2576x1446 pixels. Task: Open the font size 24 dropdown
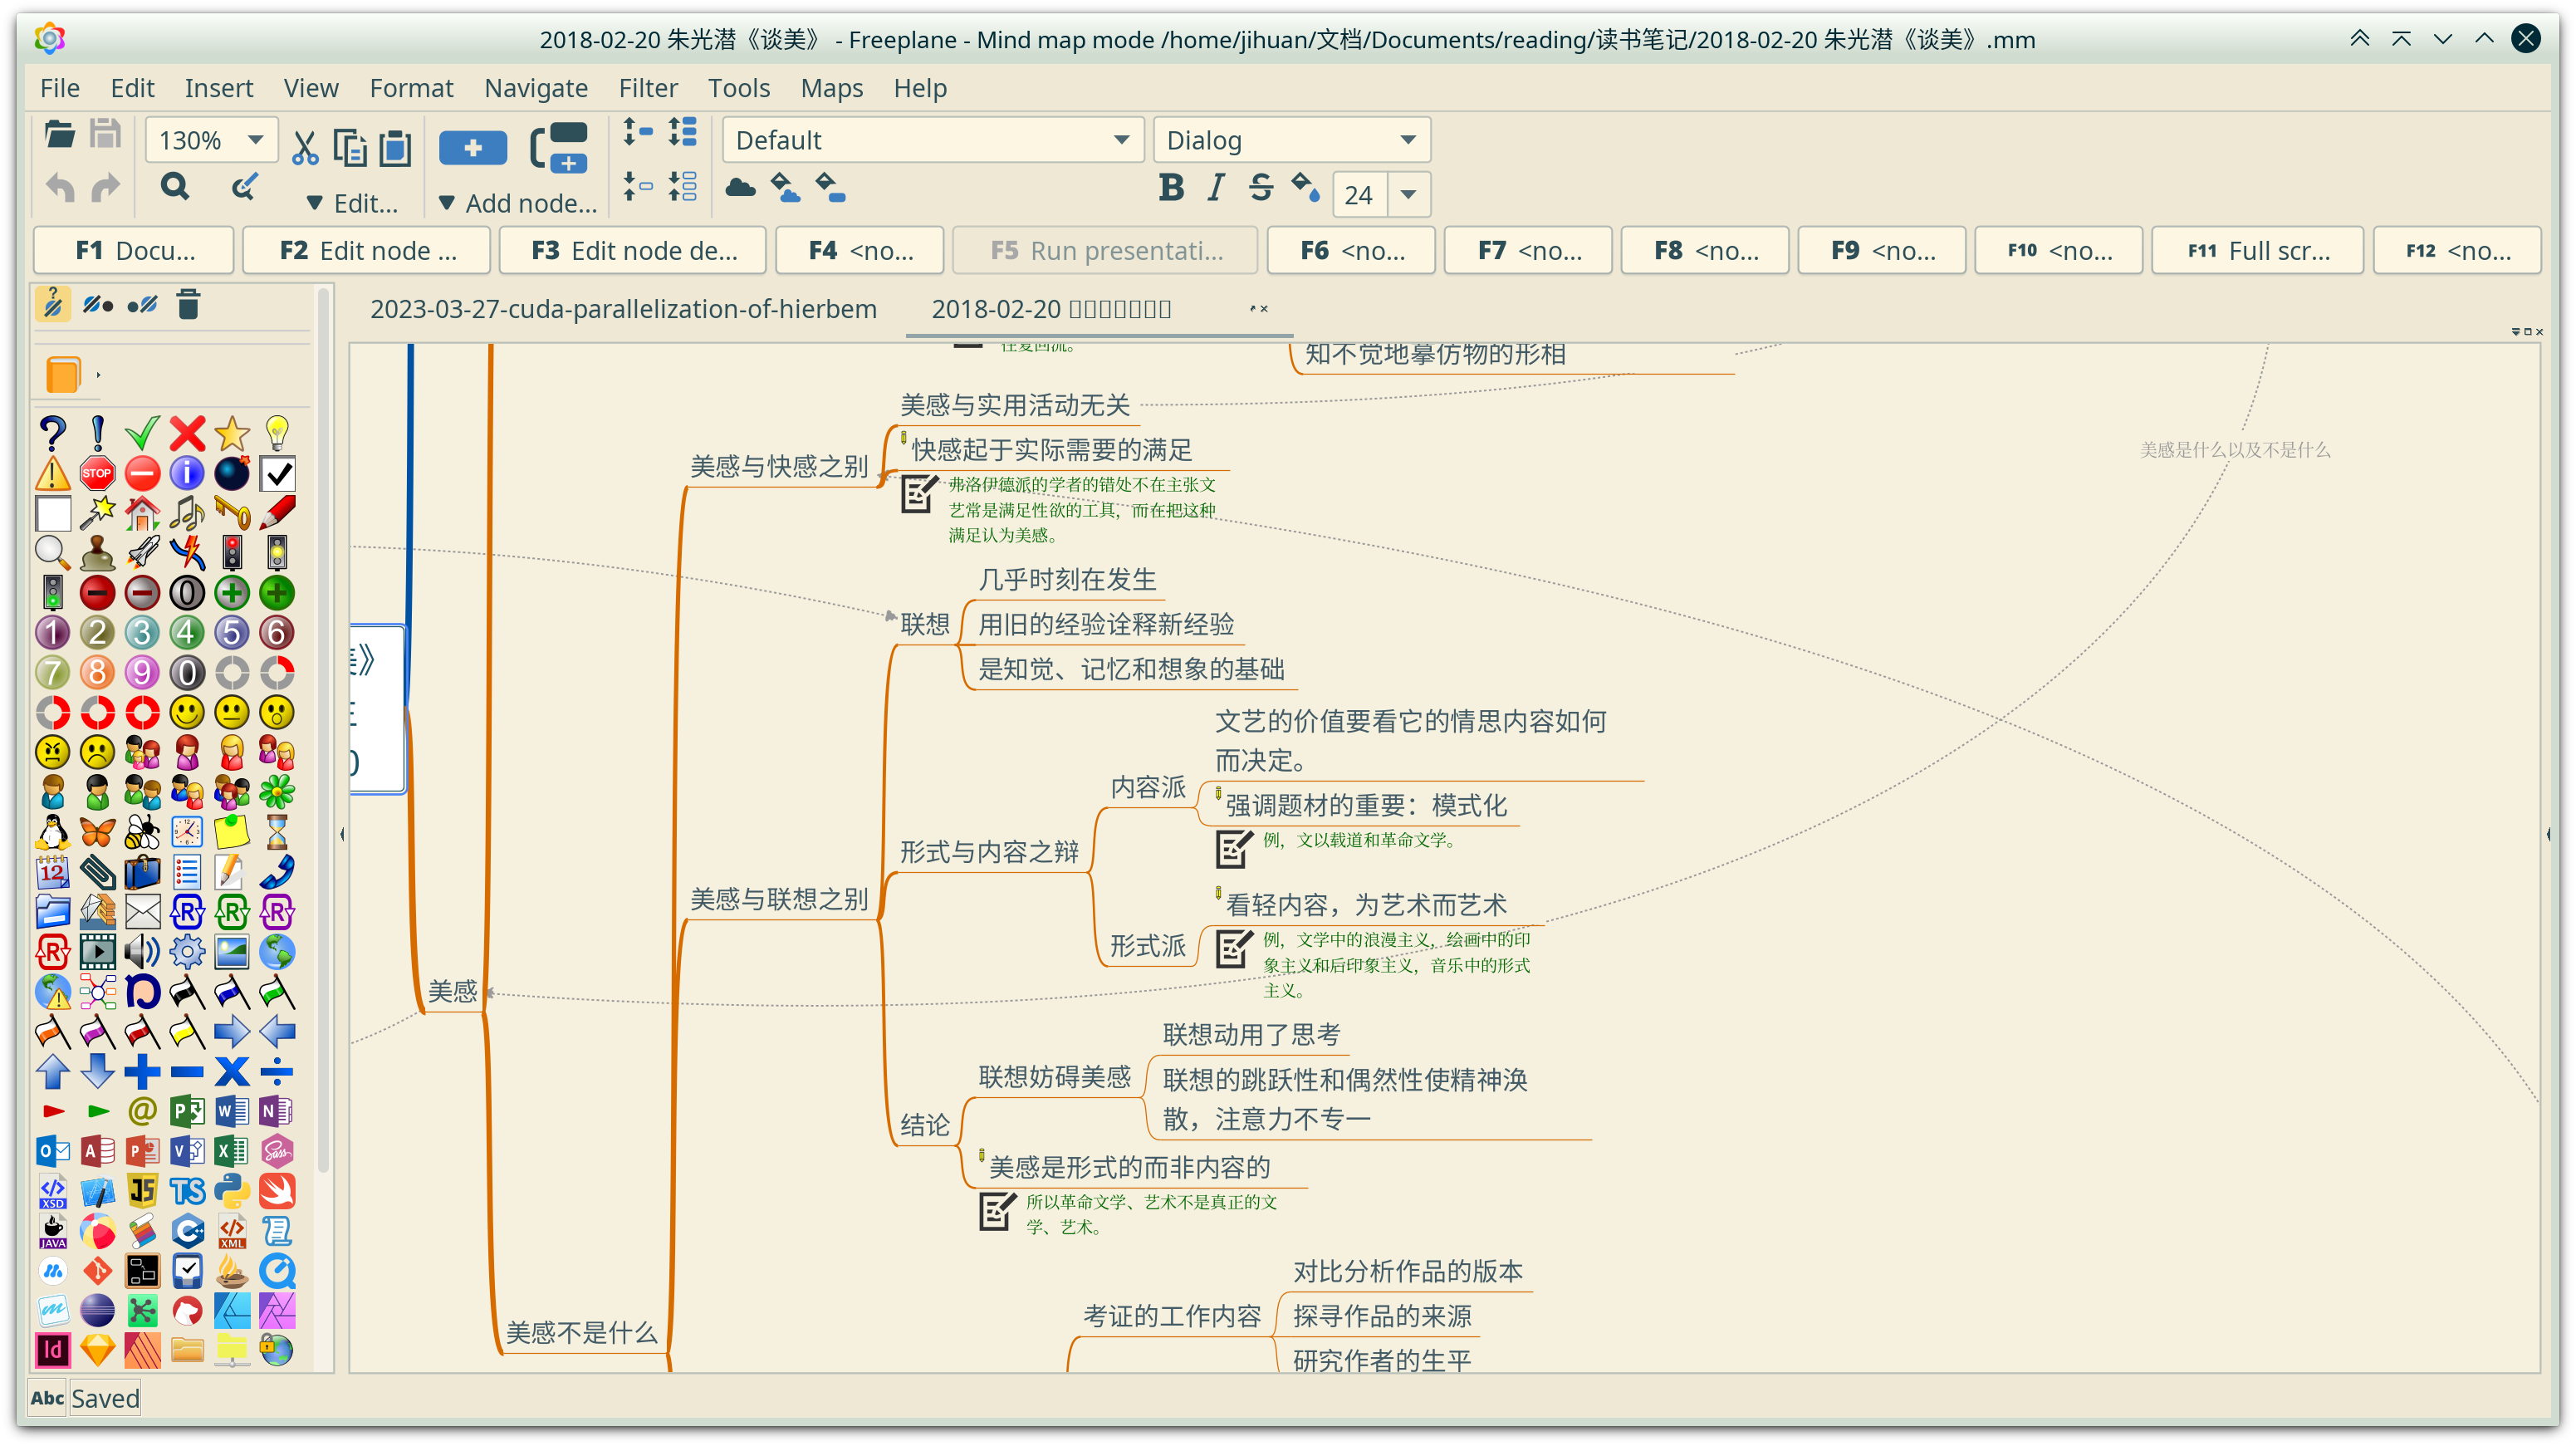1408,194
